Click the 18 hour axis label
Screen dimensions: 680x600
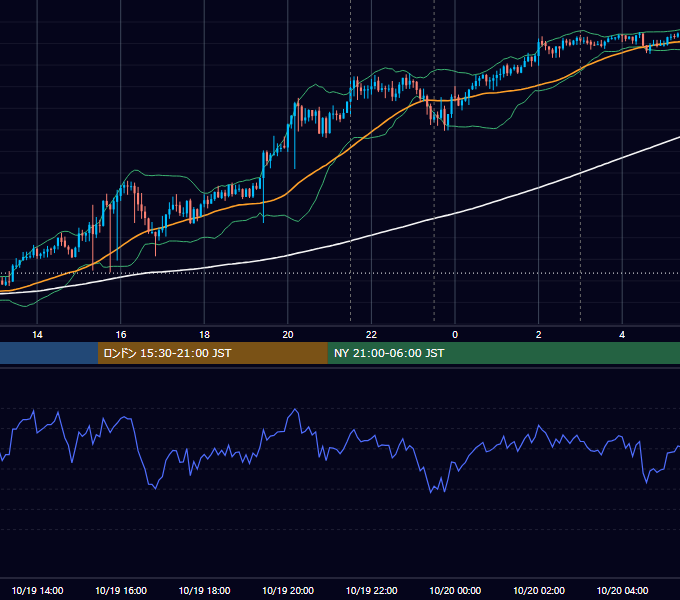[x=204, y=335]
